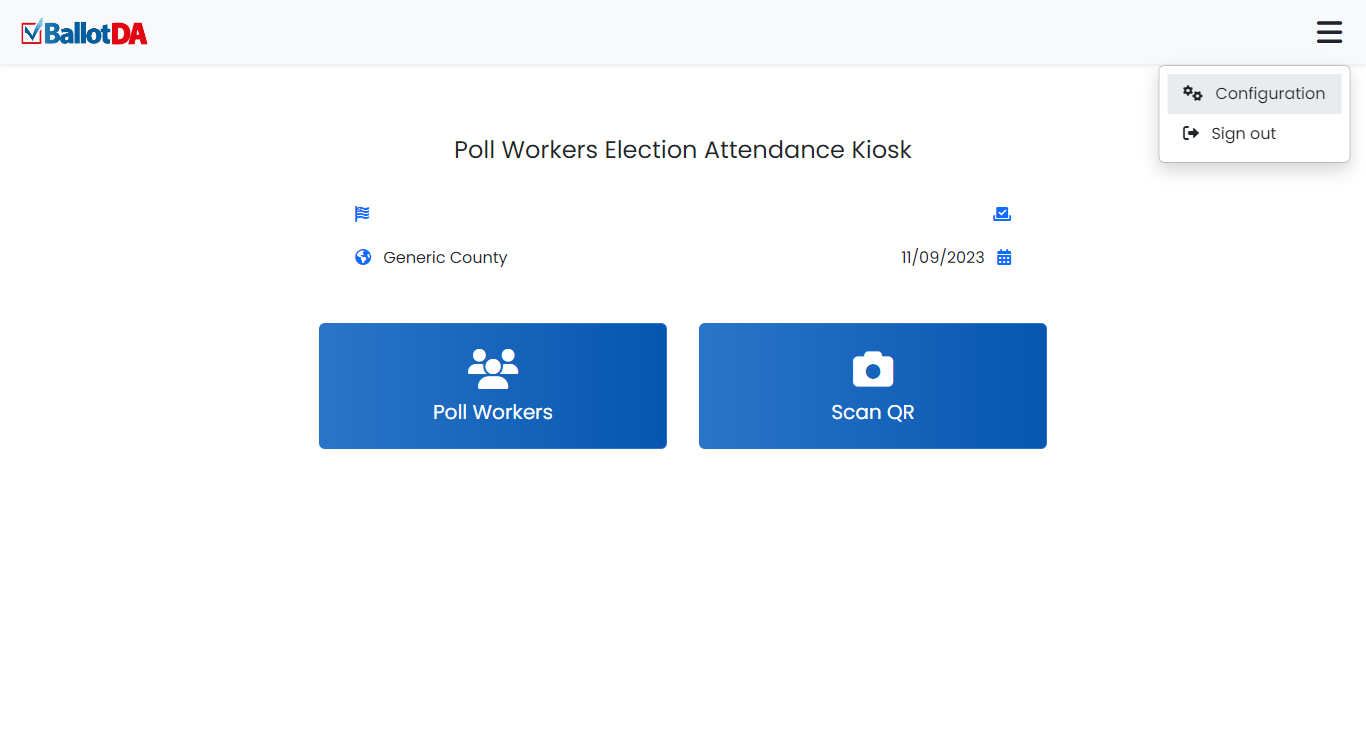Click the people group icon
Screen dimensions: 1366x729
pyautogui.click(x=493, y=368)
